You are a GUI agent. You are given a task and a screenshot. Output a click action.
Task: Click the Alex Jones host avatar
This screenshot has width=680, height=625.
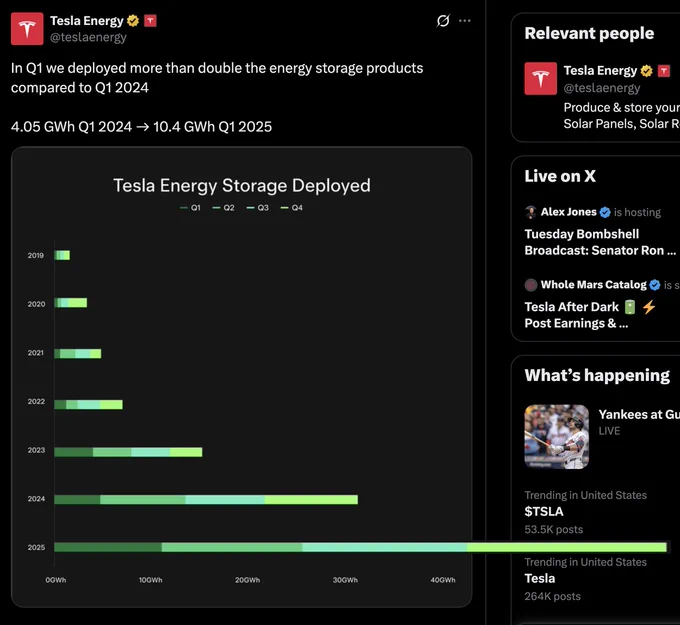530,212
